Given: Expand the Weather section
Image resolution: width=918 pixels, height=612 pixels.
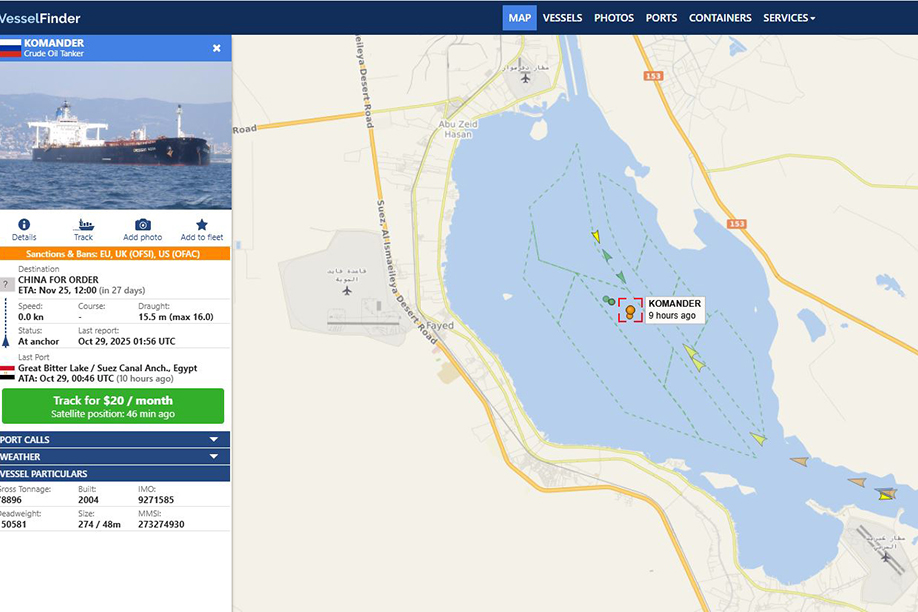Looking at the screenshot, I should point(115,456).
